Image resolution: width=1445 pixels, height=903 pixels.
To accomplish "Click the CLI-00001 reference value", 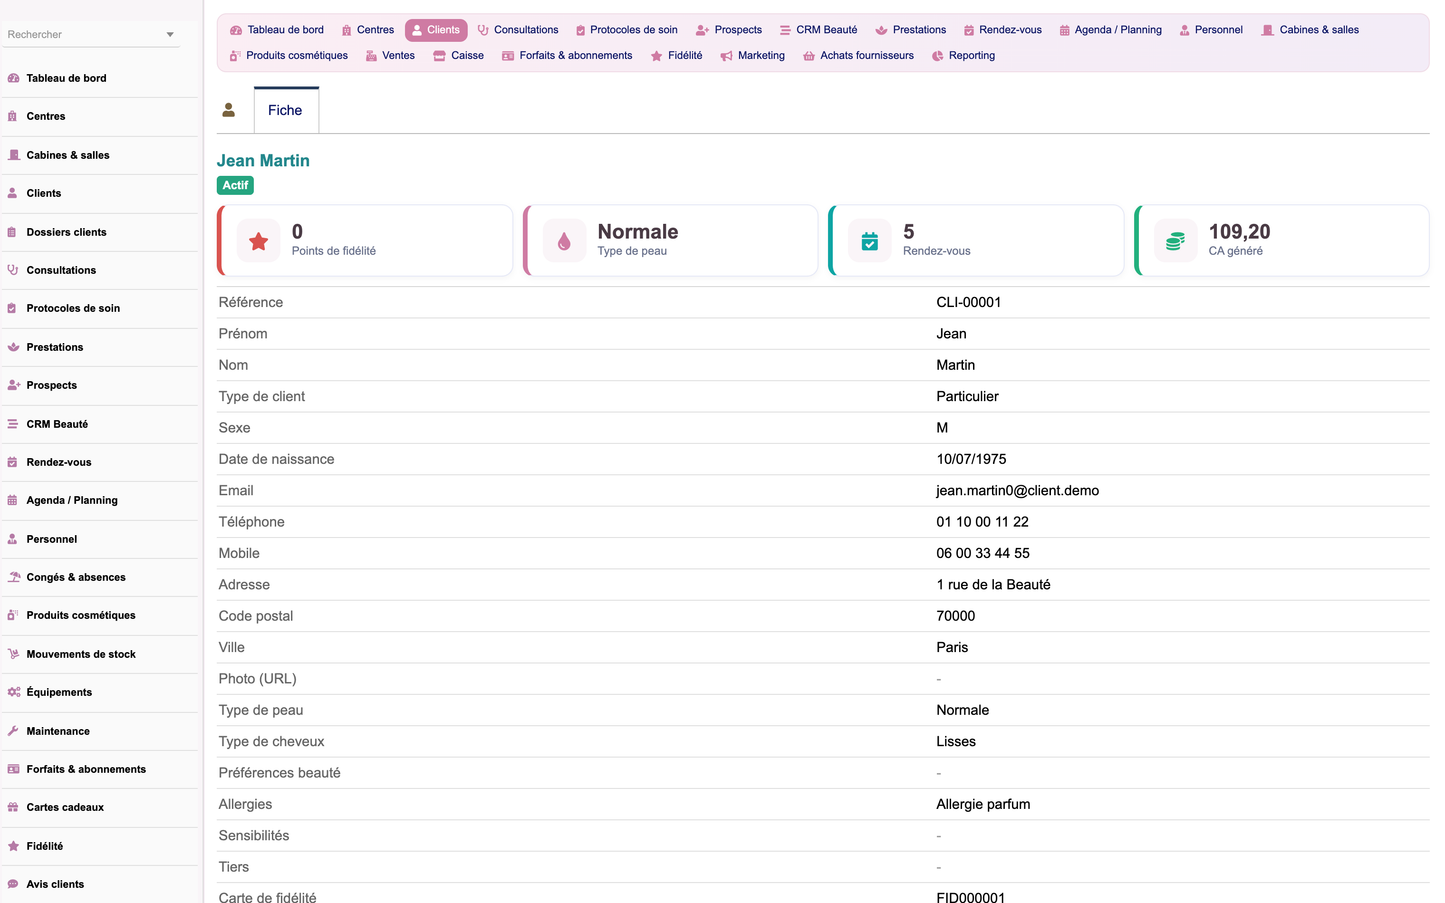I will [969, 302].
